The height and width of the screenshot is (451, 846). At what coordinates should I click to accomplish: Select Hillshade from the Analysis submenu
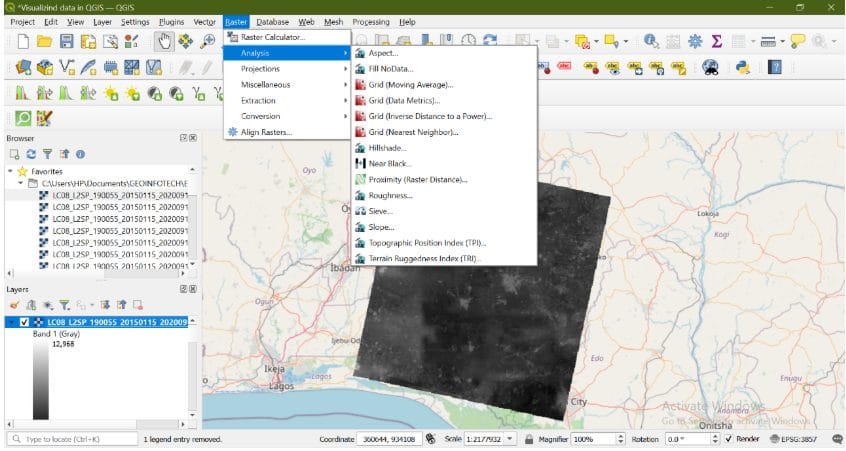click(387, 148)
